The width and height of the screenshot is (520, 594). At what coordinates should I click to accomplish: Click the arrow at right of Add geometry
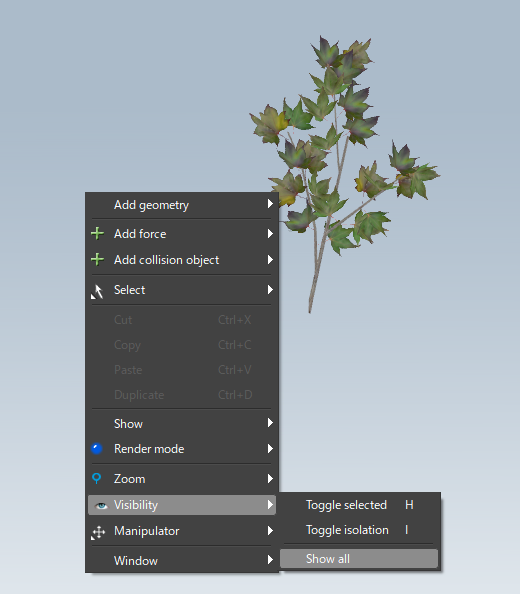coord(270,204)
